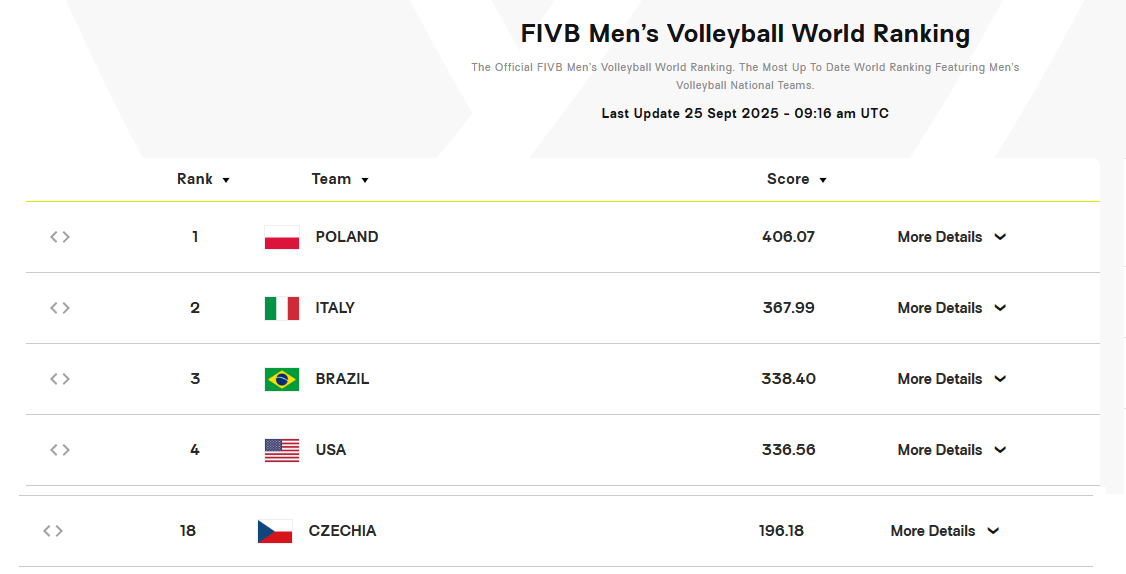Image resolution: width=1126 pixels, height=574 pixels.
Task: Click rank movement arrows icon beside Italy
Action: (60, 308)
